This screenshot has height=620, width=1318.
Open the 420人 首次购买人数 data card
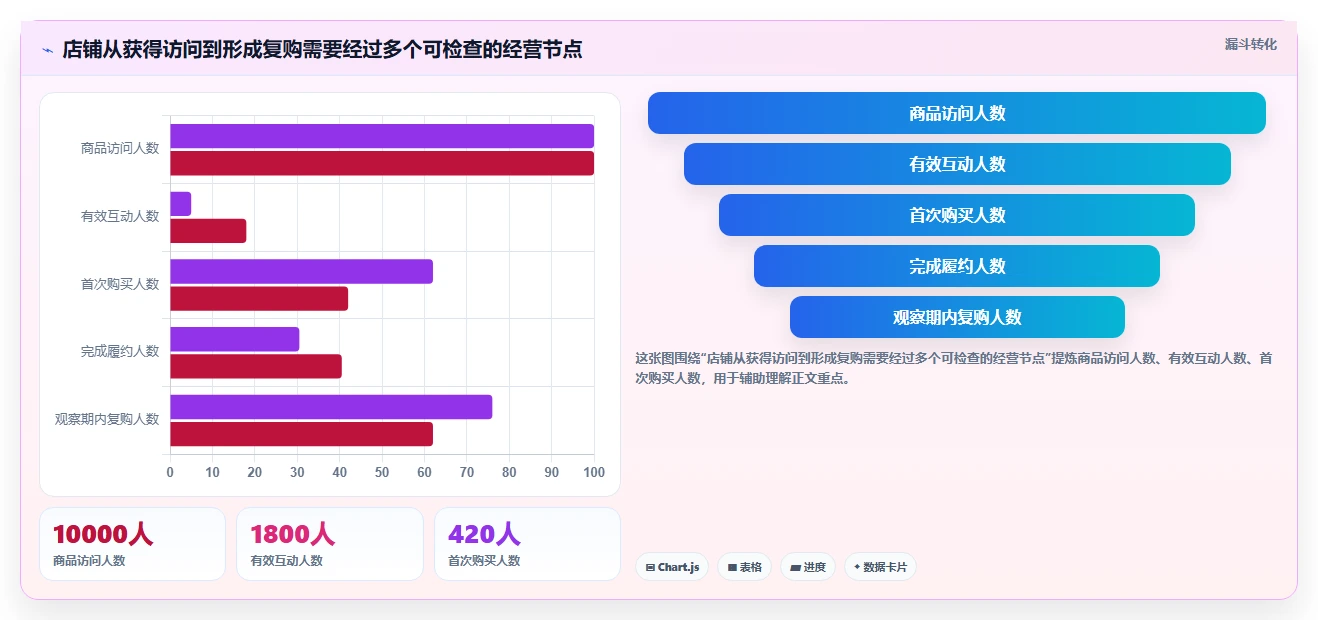pos(527,544)
